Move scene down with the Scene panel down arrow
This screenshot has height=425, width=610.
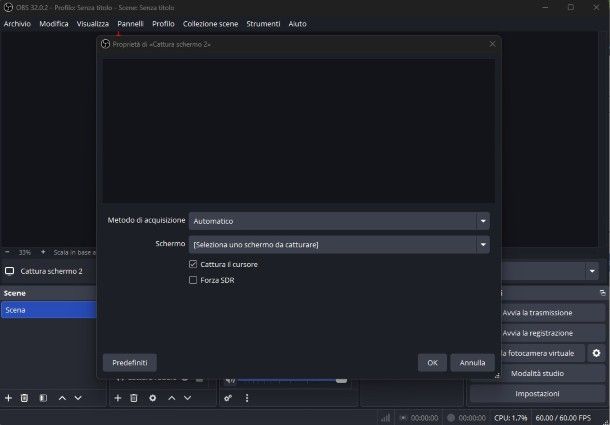coord(78,398)
